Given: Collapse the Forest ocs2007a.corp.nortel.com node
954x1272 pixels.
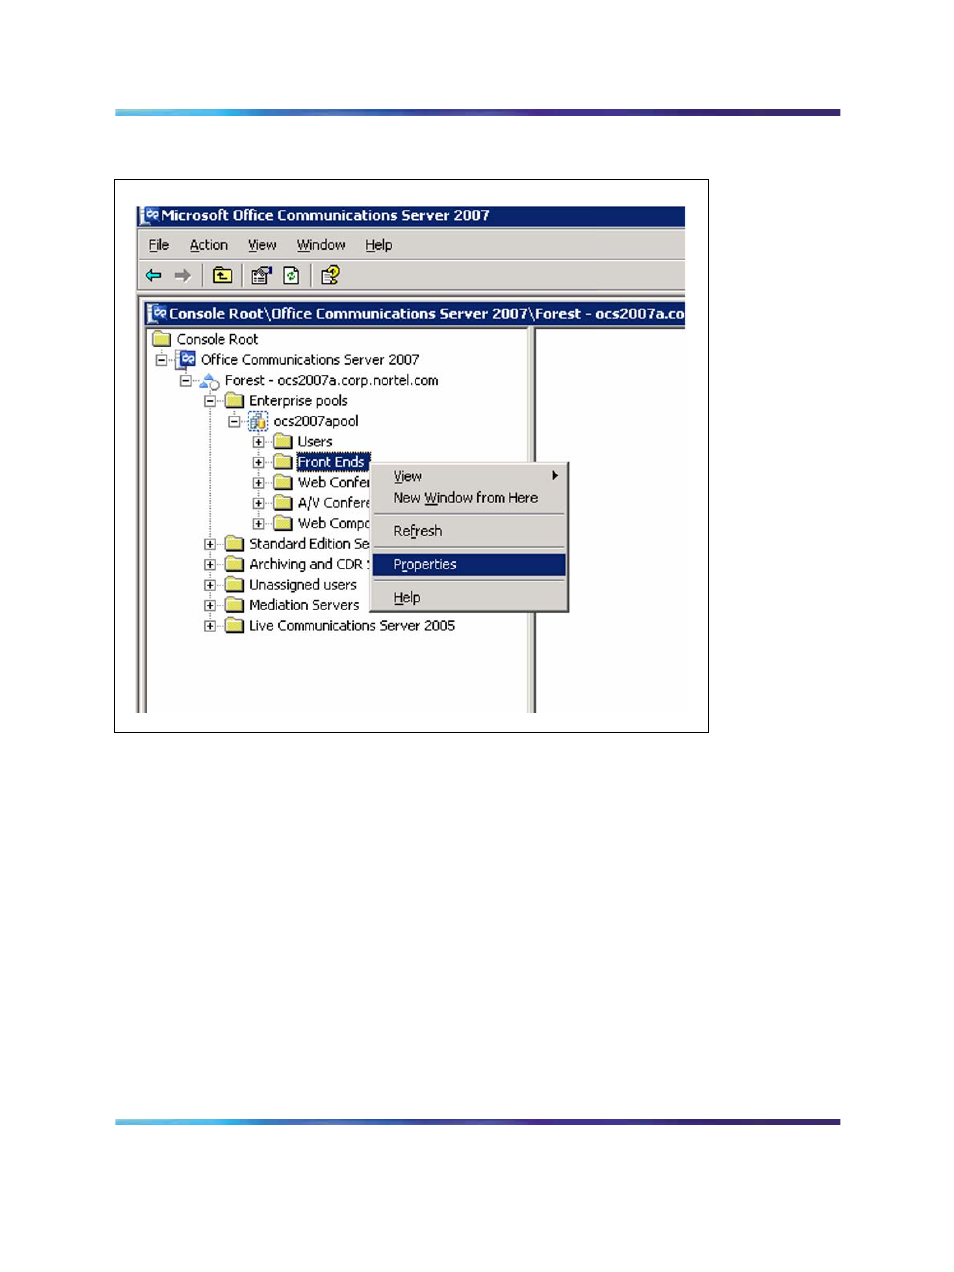Looking at the screenshot, I should click(x=185, y=381).
